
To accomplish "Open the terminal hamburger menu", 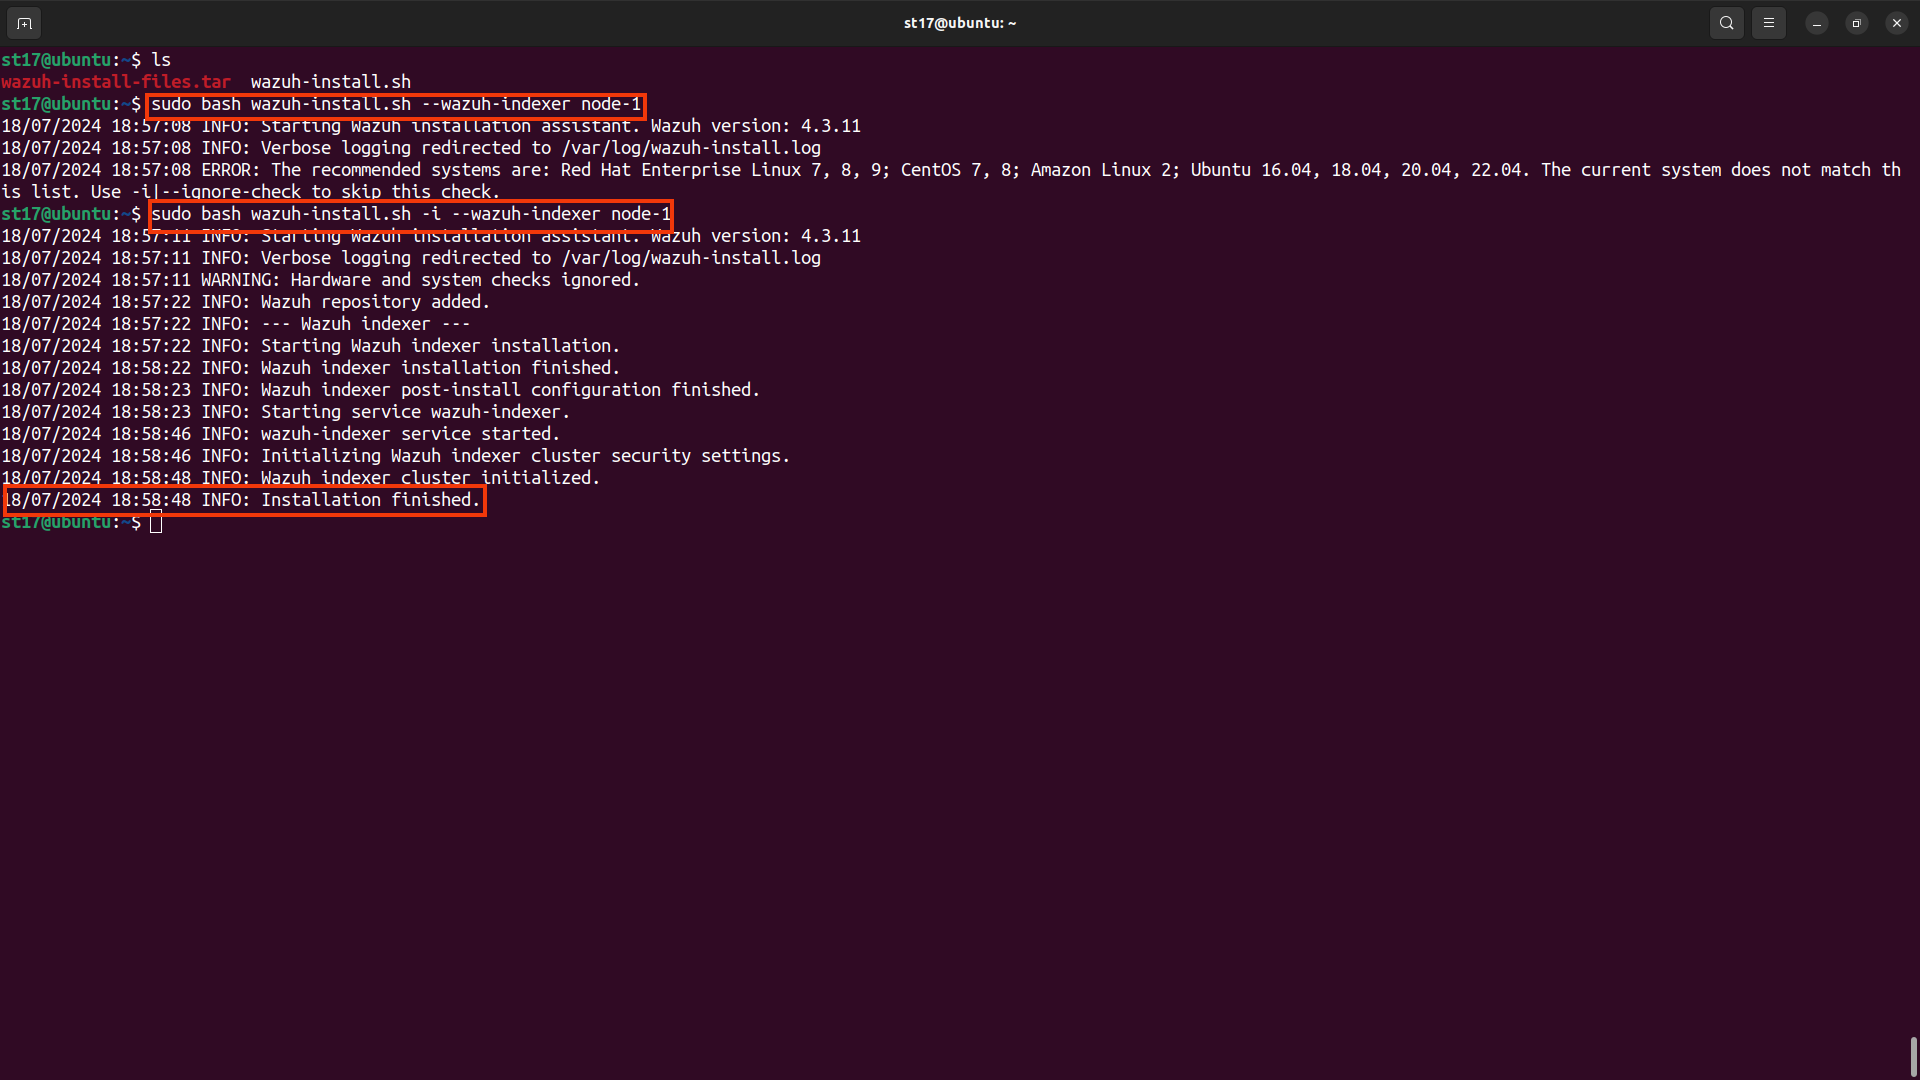I will click(1769, 23).
